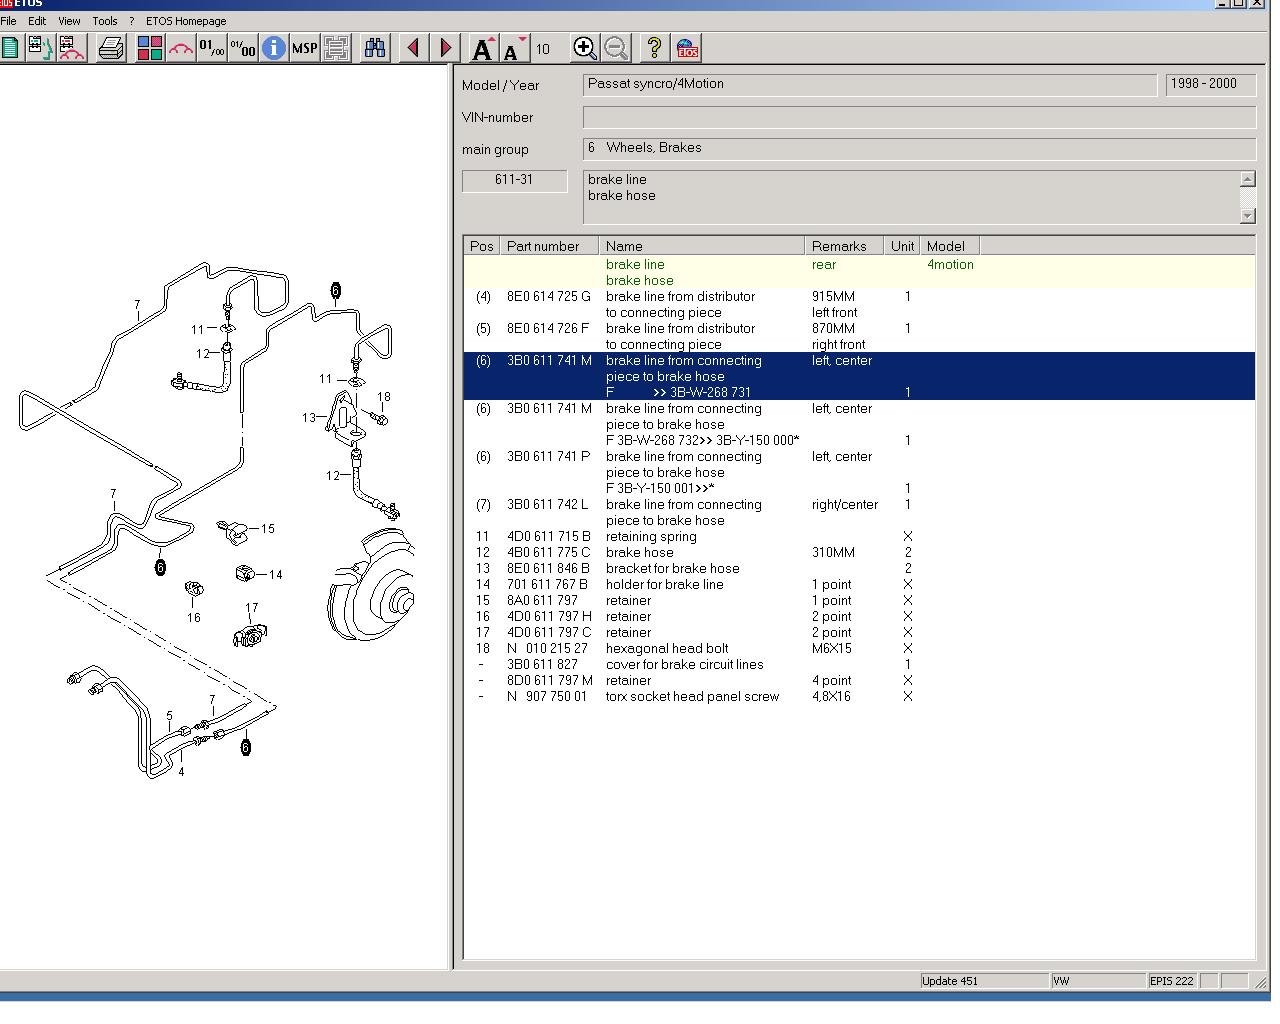1280x1024 pixels.
Task: Click the binoculars search icon
Action: [375, 48]
